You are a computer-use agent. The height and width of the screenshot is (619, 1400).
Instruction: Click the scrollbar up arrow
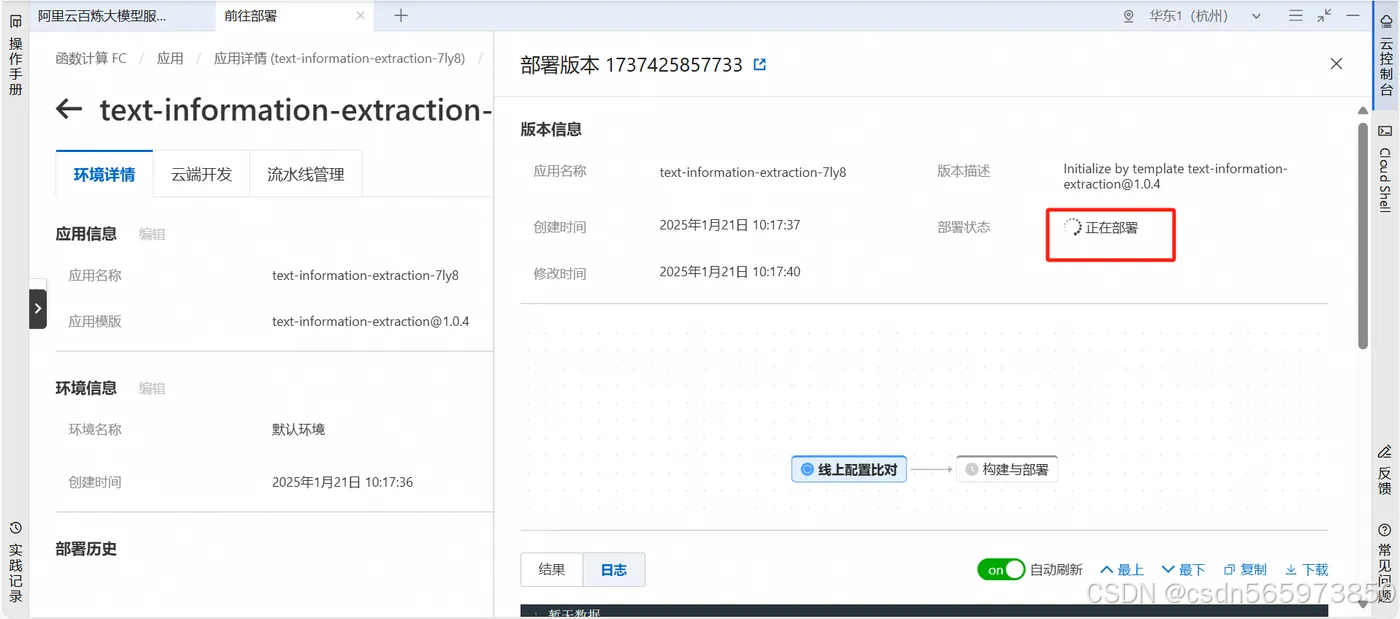click(x=1363, y=109)
